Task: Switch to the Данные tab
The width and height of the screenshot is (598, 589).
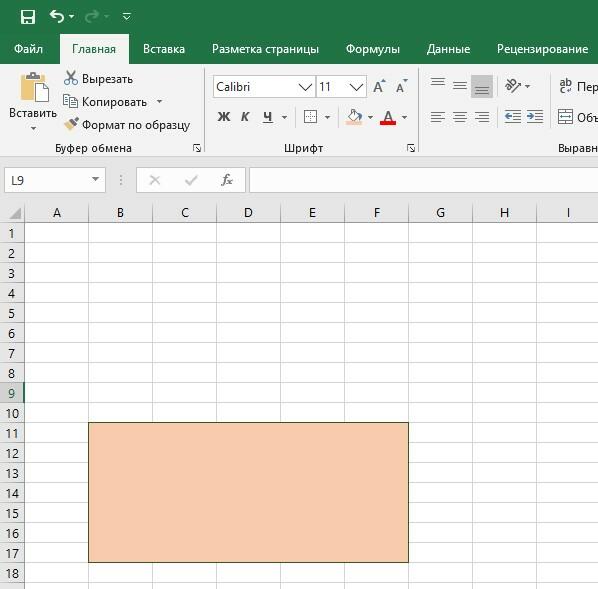Action: [x=448, y=49]
